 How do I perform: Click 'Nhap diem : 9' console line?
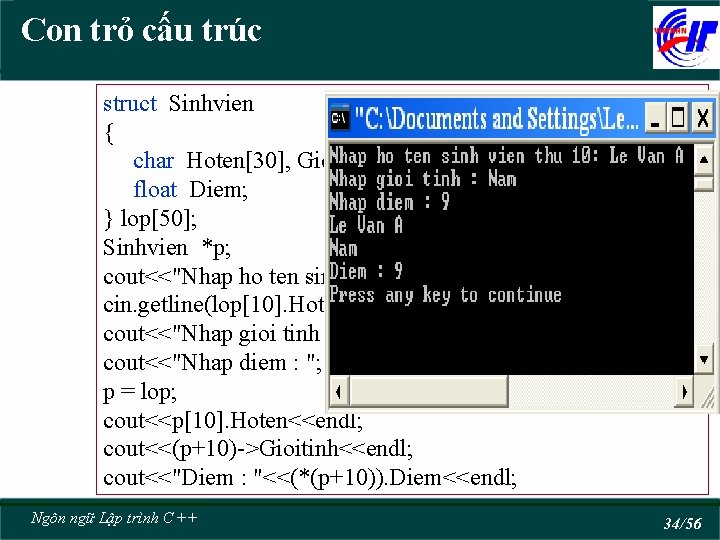(x=389, y=202)
